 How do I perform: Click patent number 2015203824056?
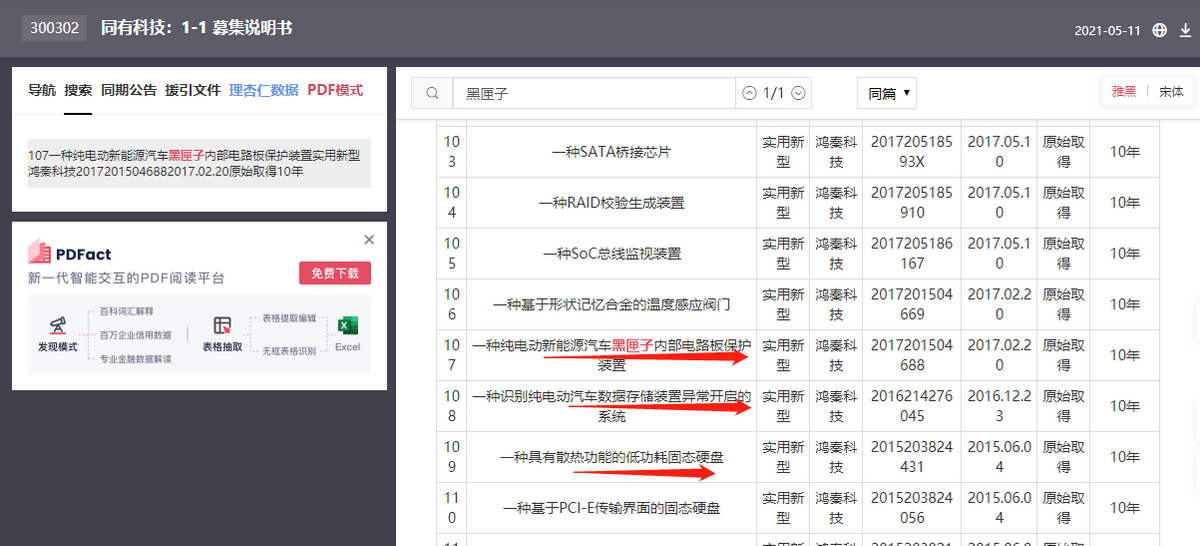click(x=911, y=508)
